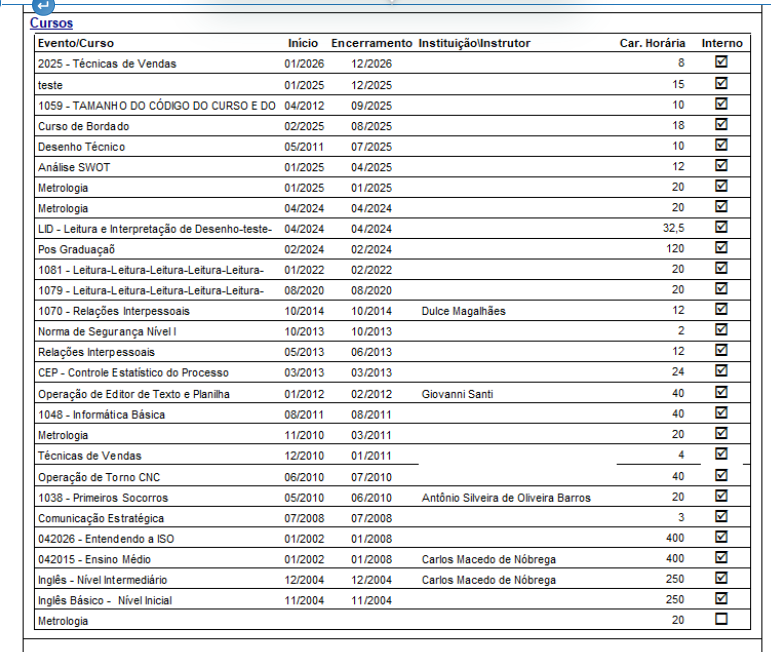Select the Dulce Magalhães instructor cell
This screenshot has width=771, height=652.
(464, 311)
